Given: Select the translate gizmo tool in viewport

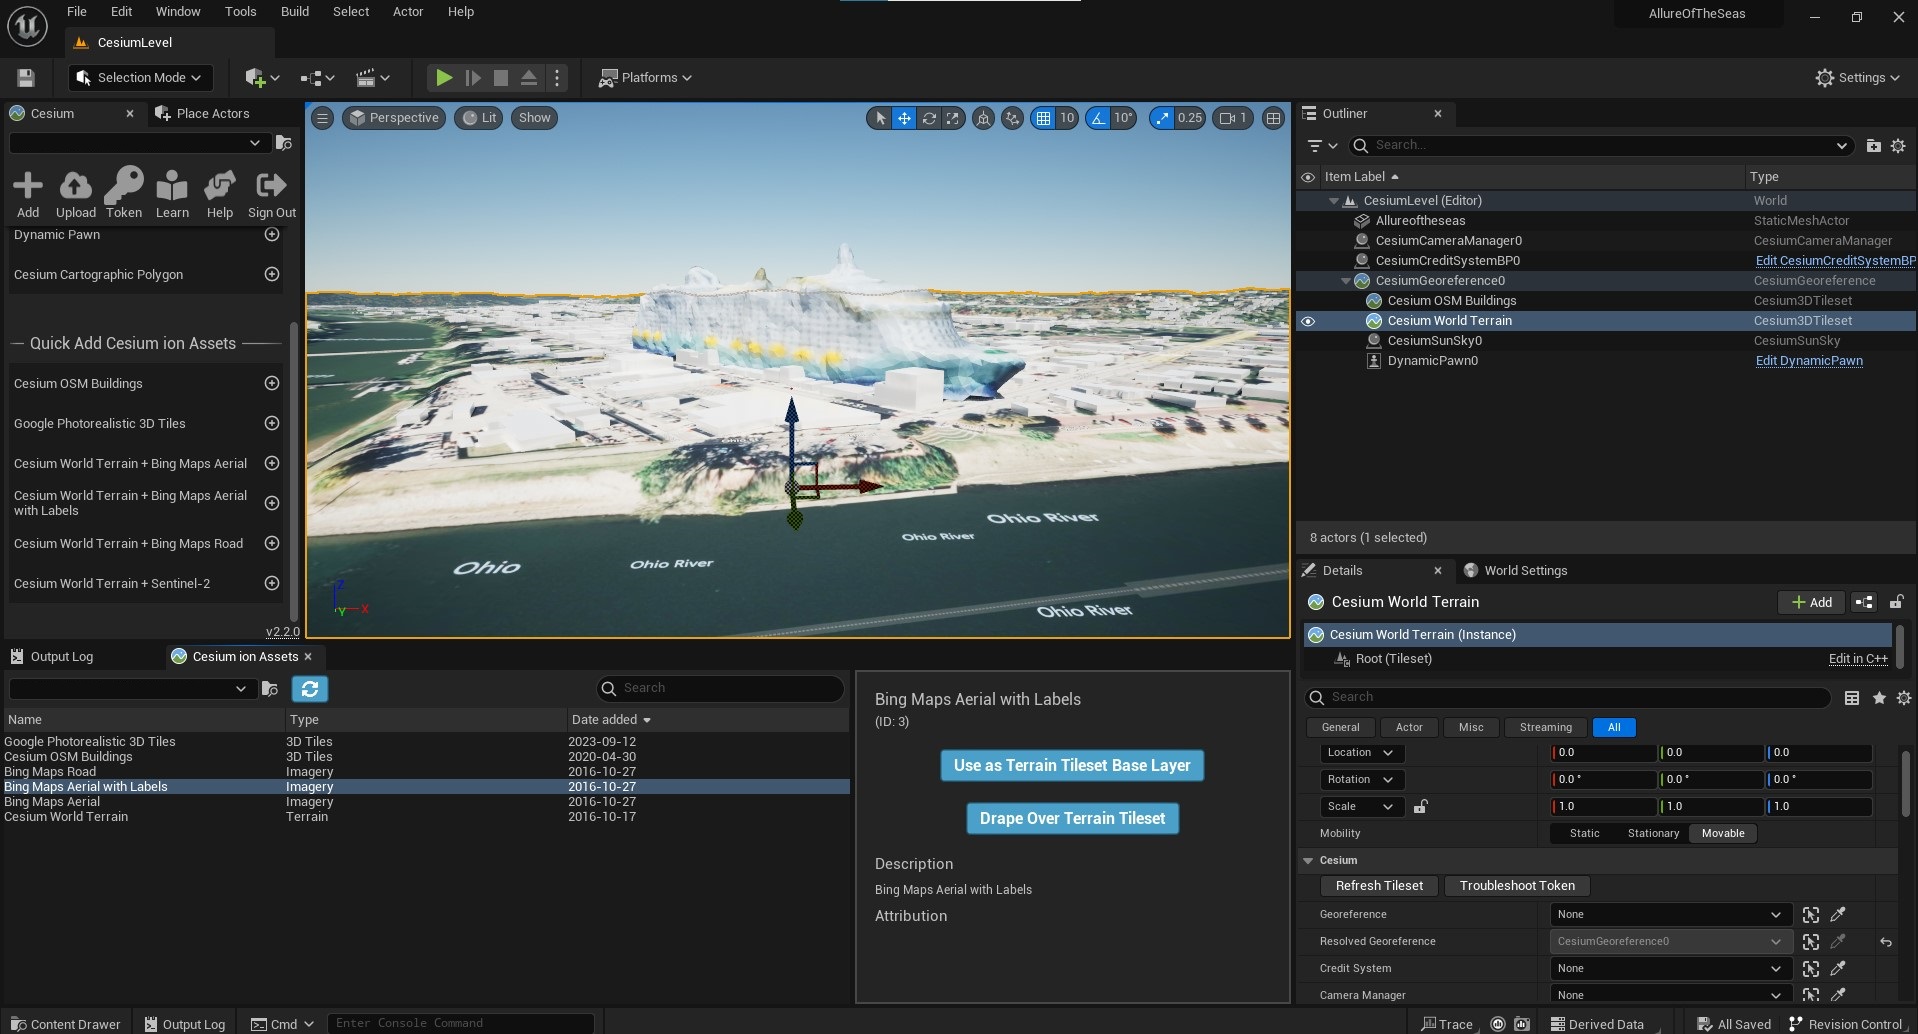Looking at the screenshot, I should pyautogui.click(x=904, y=118).
